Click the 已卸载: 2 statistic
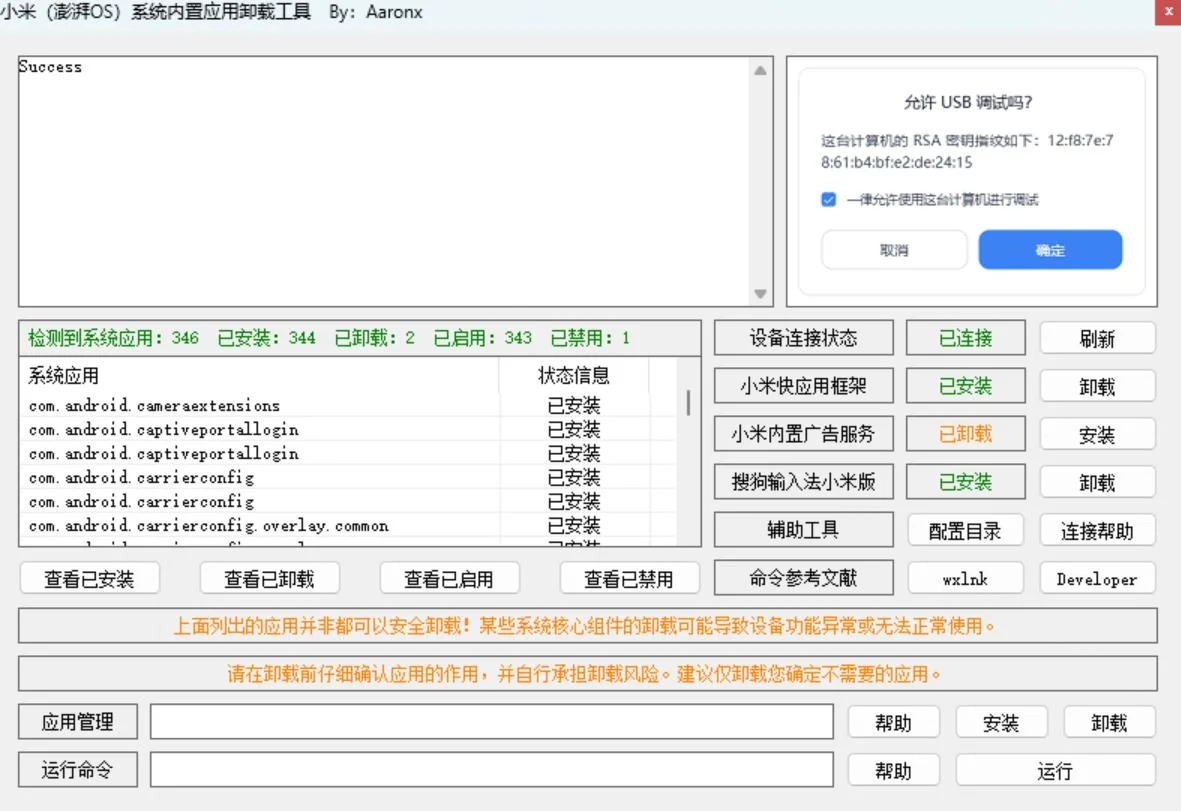Image resolution: width=1181 pixels, height=811 pixels. (x=374, y=337)
